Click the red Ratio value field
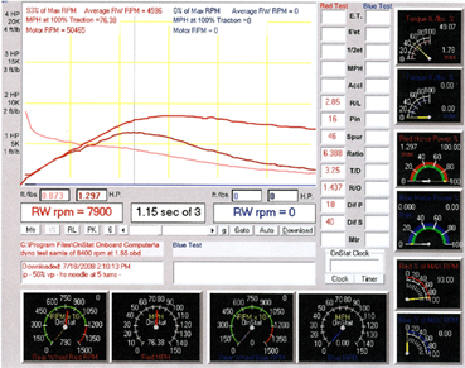The height and width of the screenshot is (368, 465). pyautogui.click(x=333, y=153)
